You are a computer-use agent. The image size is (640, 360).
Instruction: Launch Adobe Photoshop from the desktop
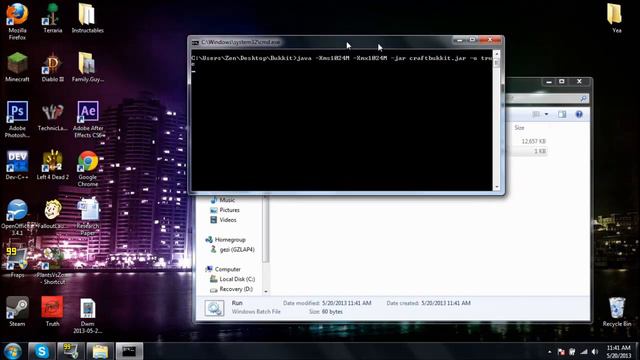pos(17,119)
